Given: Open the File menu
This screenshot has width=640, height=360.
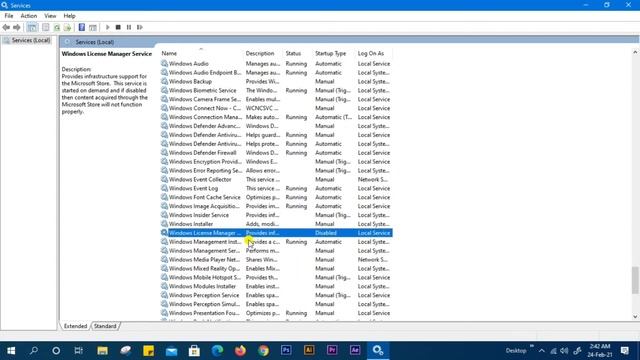Looking at the screenshot, I should point(9,16).
